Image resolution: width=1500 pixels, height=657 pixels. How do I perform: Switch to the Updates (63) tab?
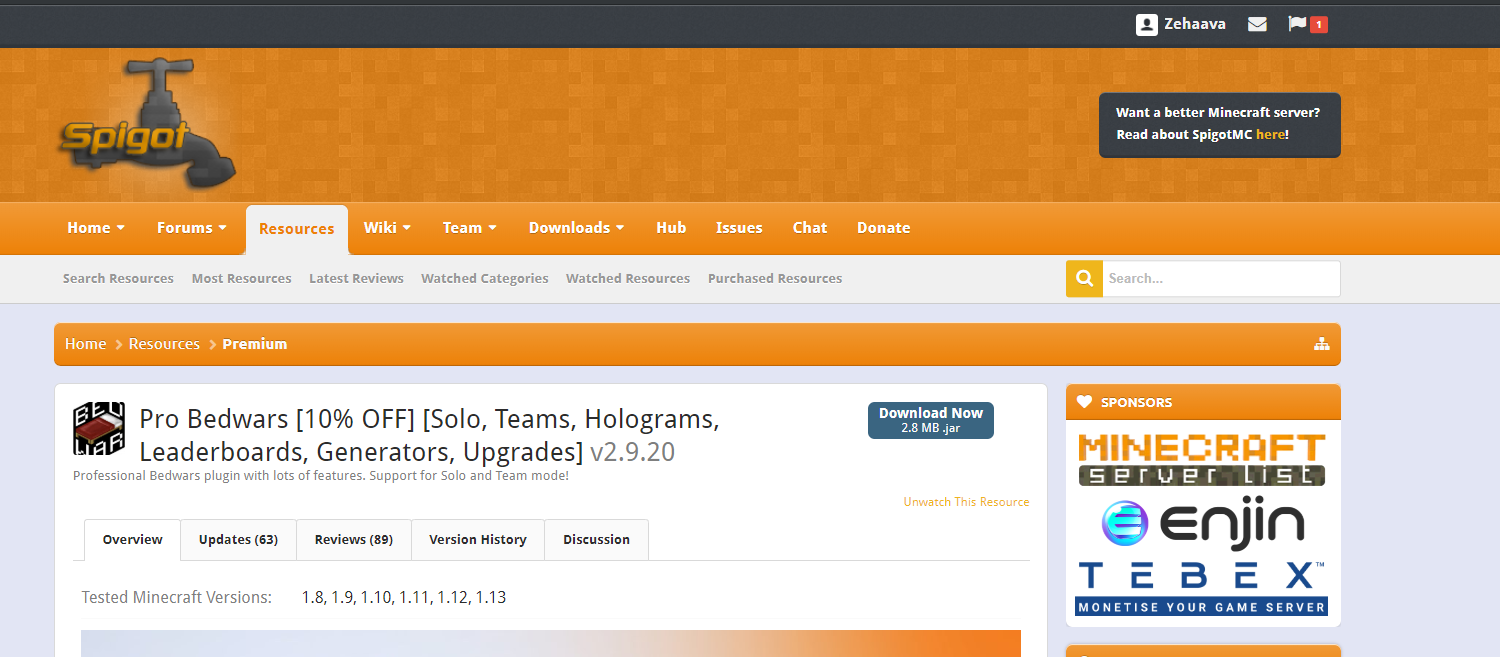point(238,540)
